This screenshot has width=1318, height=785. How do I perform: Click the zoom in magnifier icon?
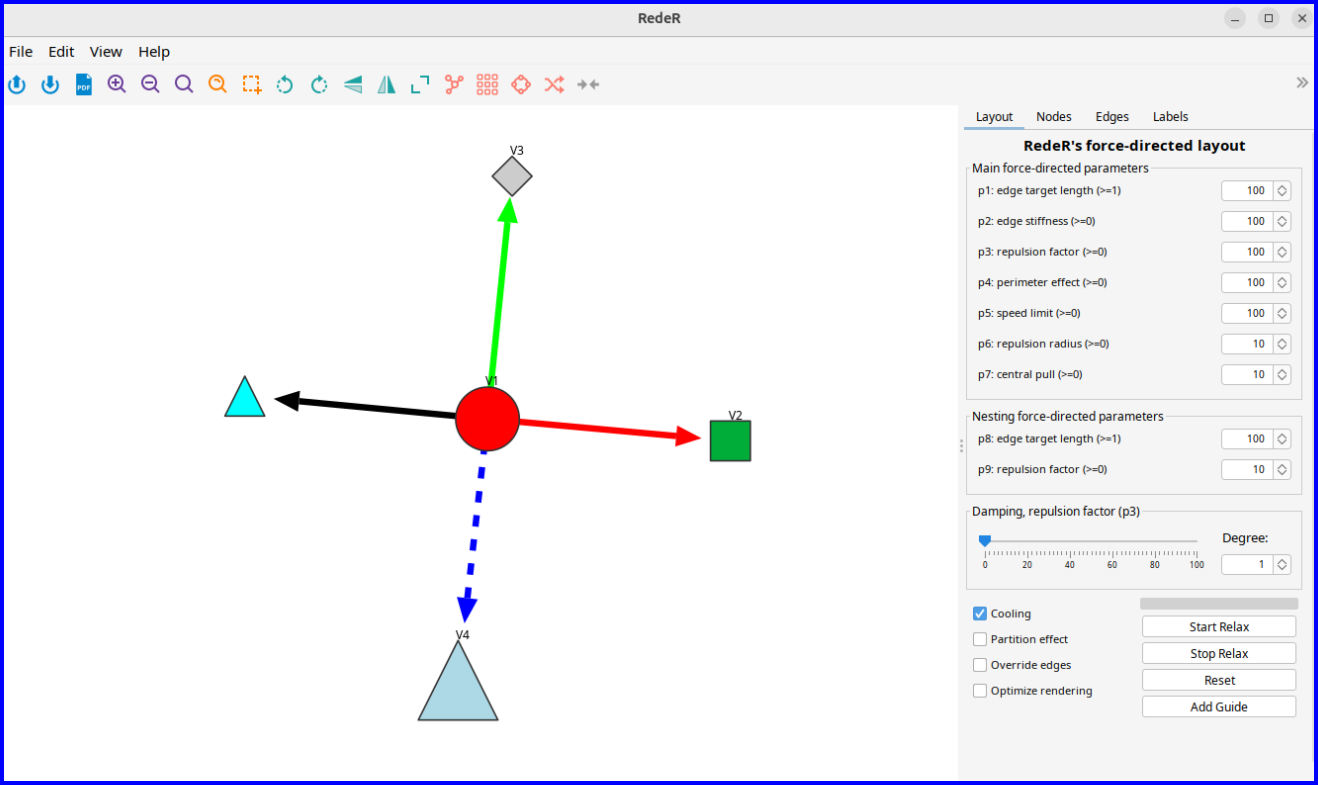117,85
